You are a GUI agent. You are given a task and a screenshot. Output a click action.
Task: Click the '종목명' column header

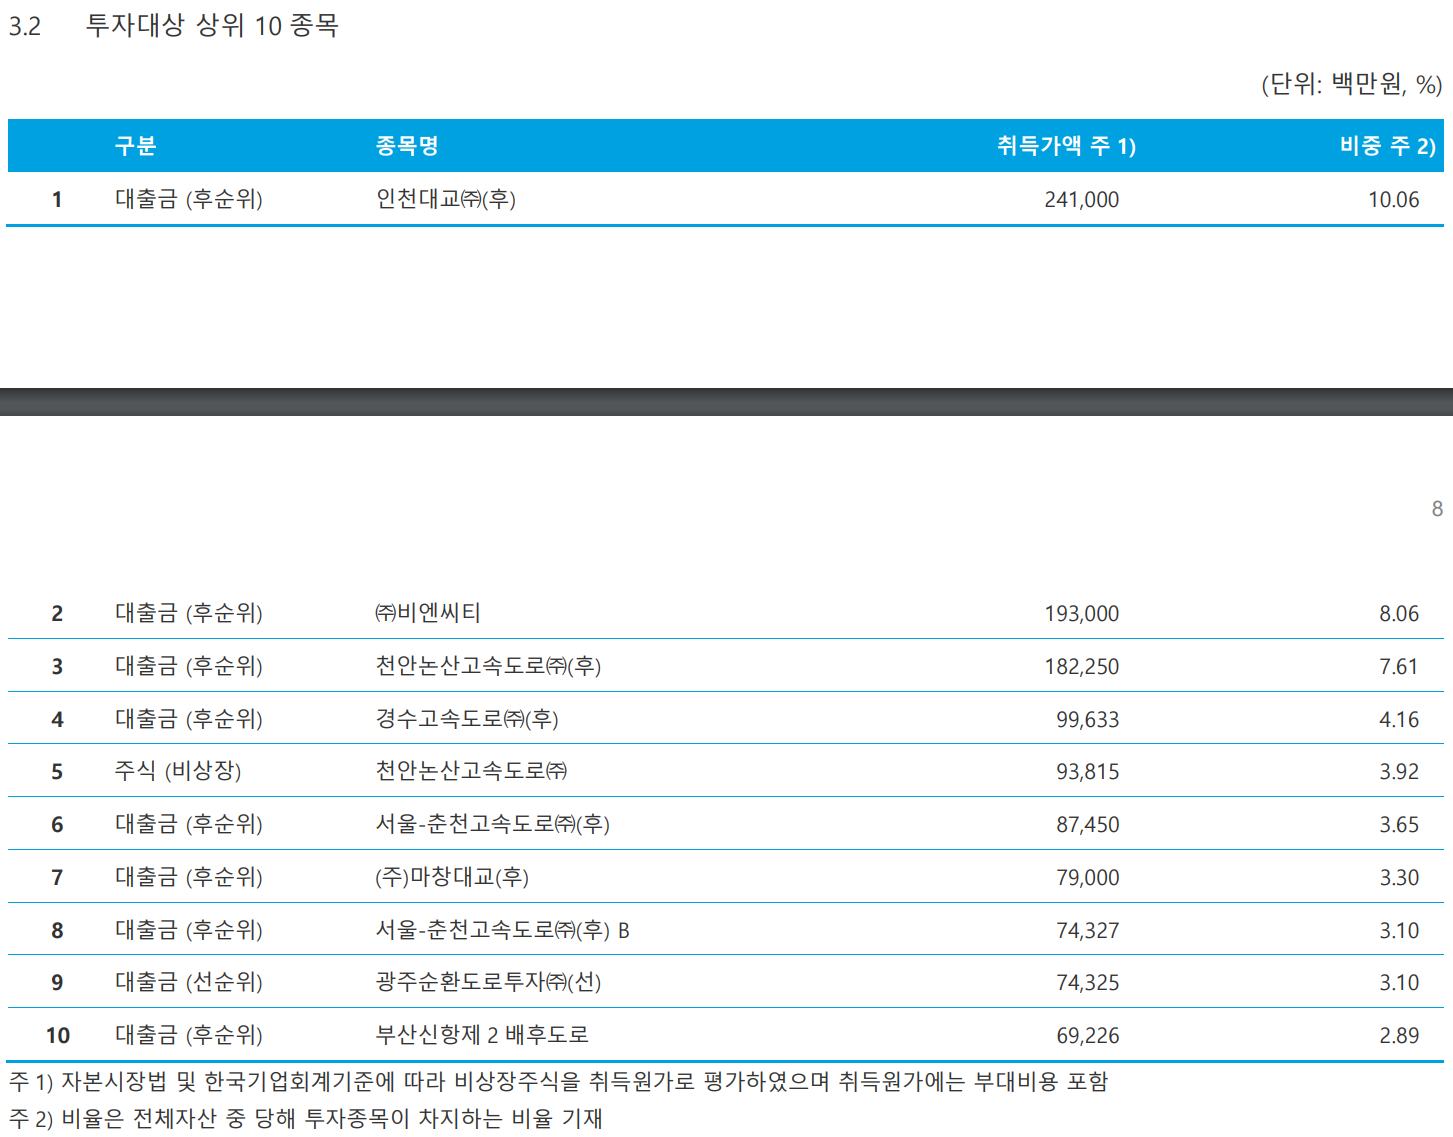coord(407,146)
